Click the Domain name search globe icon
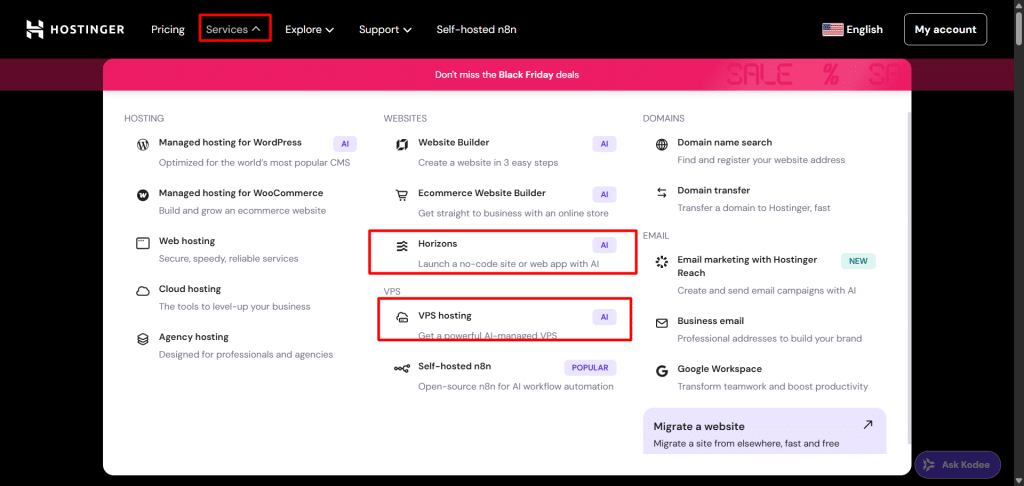Image resolution: width=1024 pixels, height=486 pixels. pos(662,144)
